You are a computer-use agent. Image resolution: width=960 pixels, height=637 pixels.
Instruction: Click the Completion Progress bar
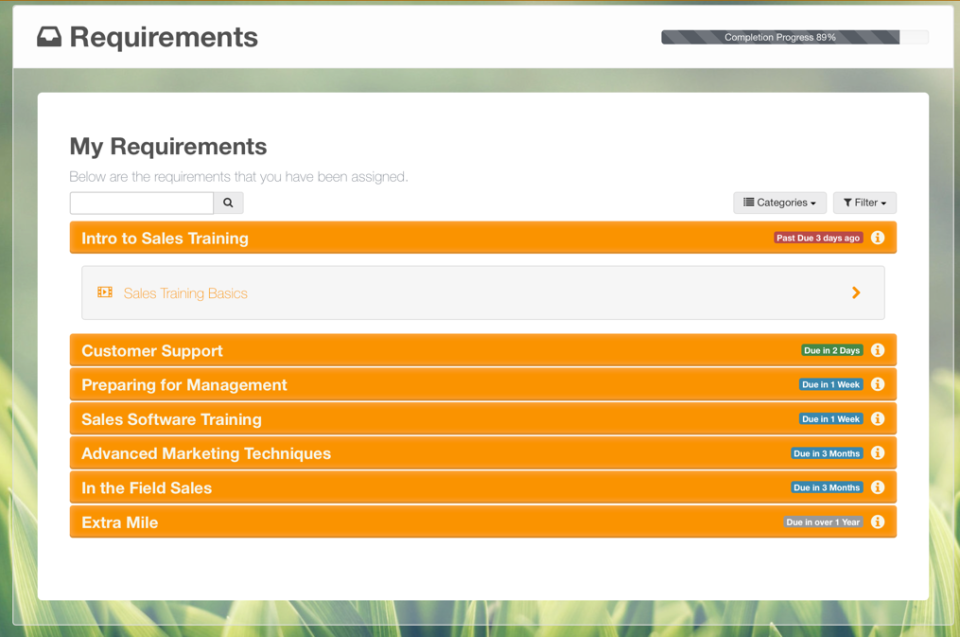click(x=795, y=37)
